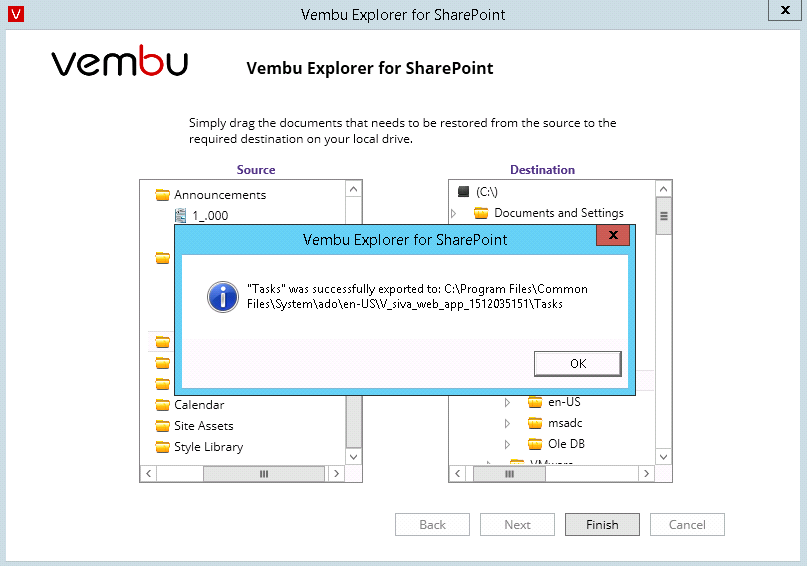Image resolution: width=807 pixels, height=566 pixels.
Task: Click the Destination heading label
Action: [x=542, y=170]
